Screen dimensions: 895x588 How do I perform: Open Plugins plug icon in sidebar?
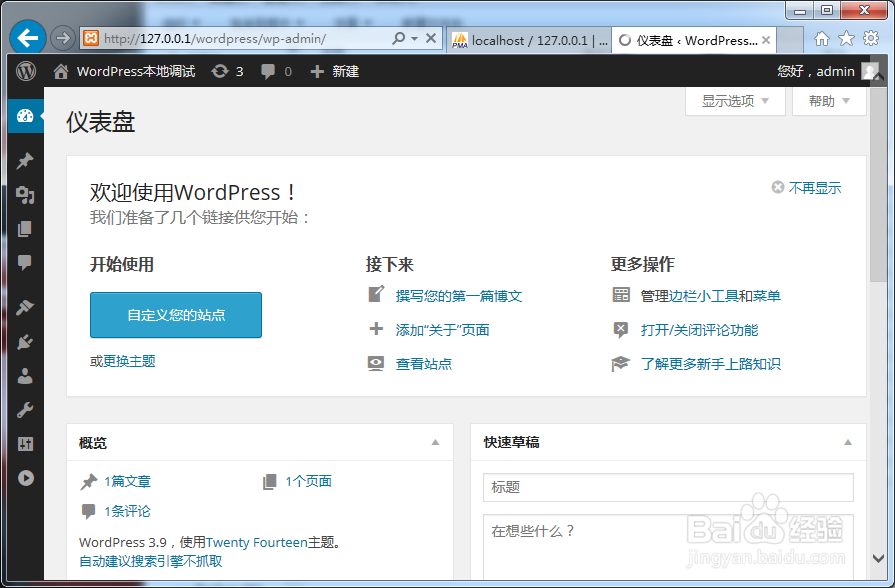(x=25, y=342)
